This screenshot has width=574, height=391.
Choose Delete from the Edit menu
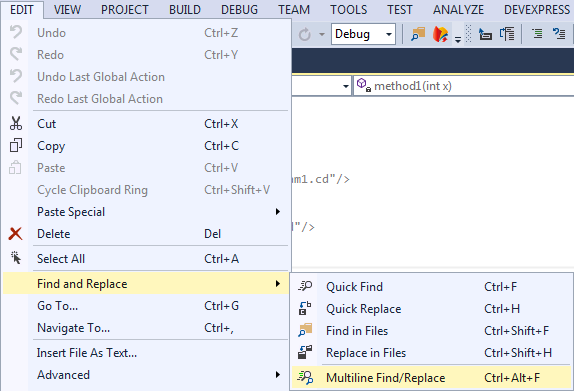[x=146, y=234]
